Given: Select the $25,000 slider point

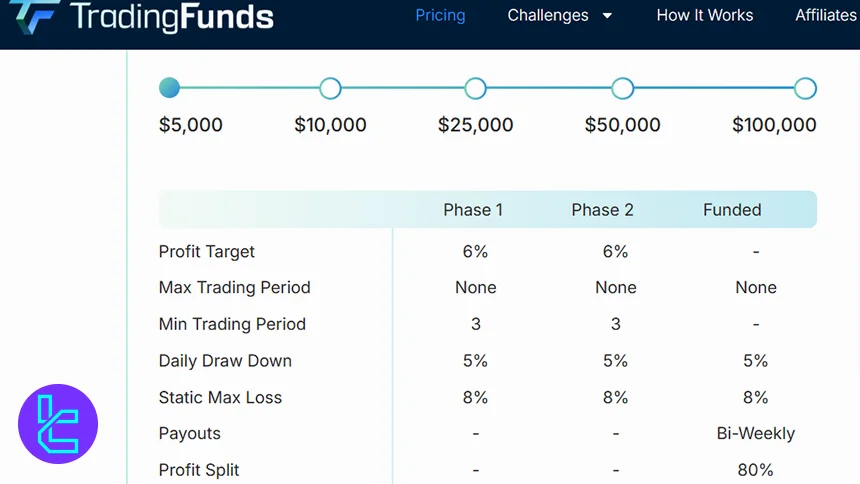Looking at the screenshot, I should tap(476, 89).
